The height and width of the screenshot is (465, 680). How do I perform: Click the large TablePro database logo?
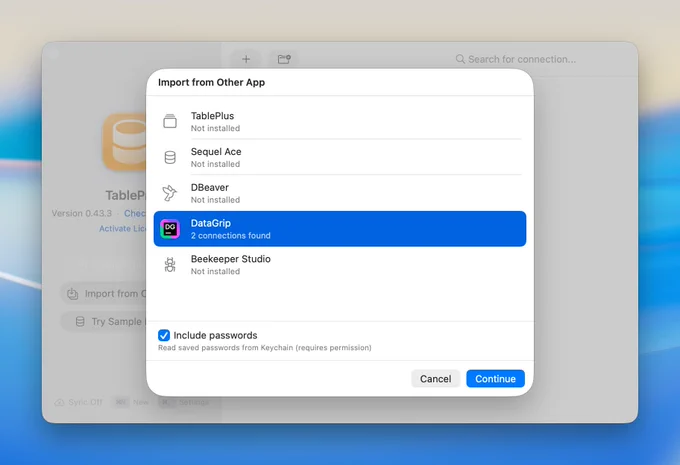(125, 142)
